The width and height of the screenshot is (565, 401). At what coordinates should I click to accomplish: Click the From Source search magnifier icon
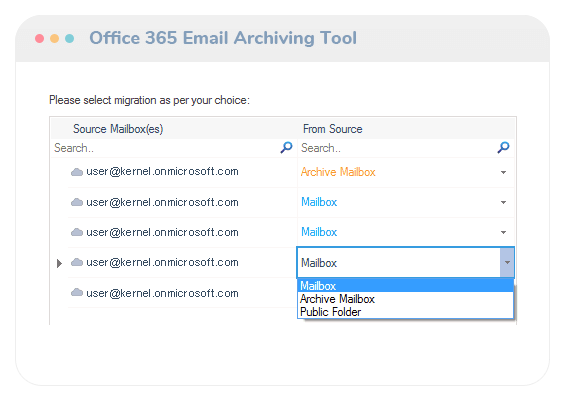pyautogui.click(x=503, y=147)
